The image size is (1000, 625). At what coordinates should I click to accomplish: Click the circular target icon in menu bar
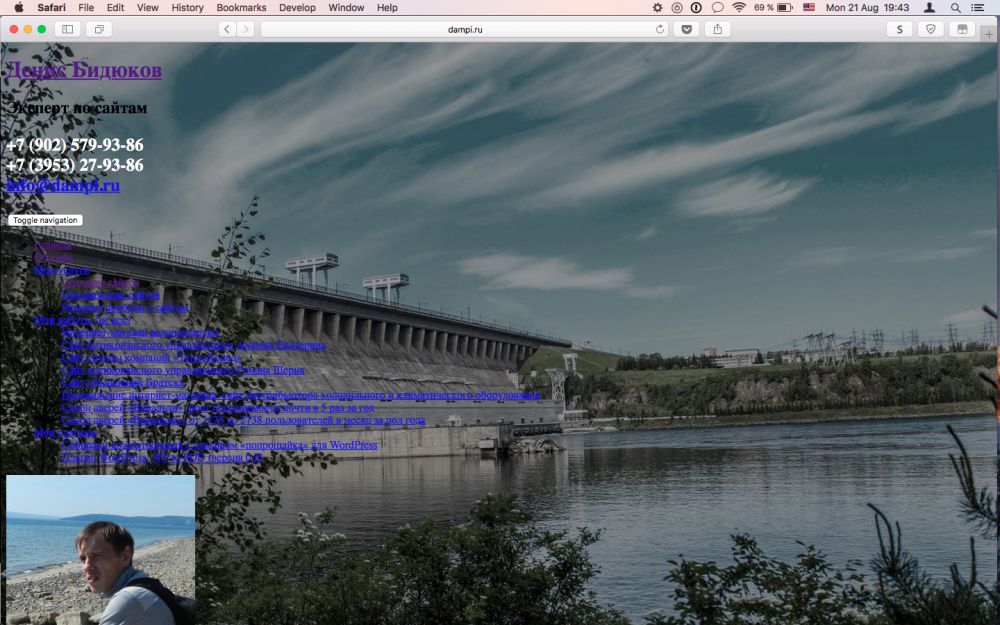point(677,8)
